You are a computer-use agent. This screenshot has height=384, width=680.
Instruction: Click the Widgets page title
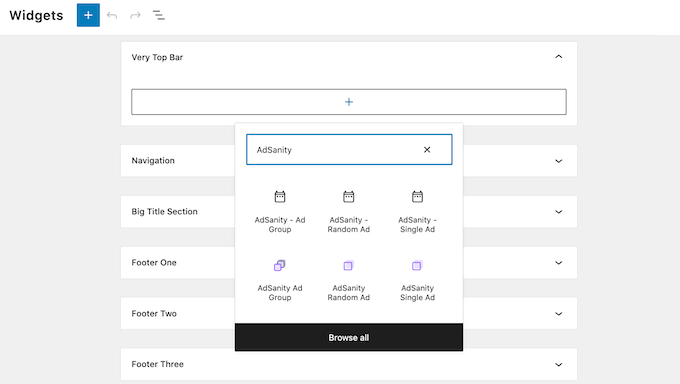pyautogui.click(x=36, y=16)
